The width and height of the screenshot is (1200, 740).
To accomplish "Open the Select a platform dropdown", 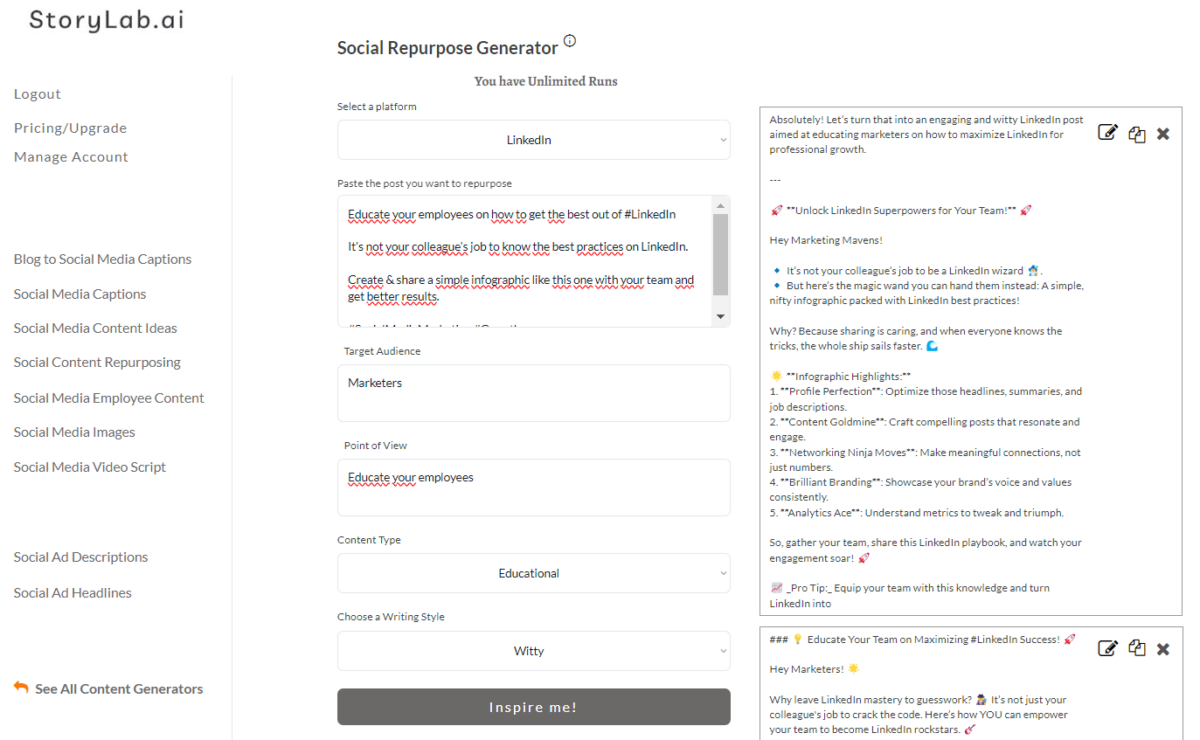I will click(x=533, y=140).
